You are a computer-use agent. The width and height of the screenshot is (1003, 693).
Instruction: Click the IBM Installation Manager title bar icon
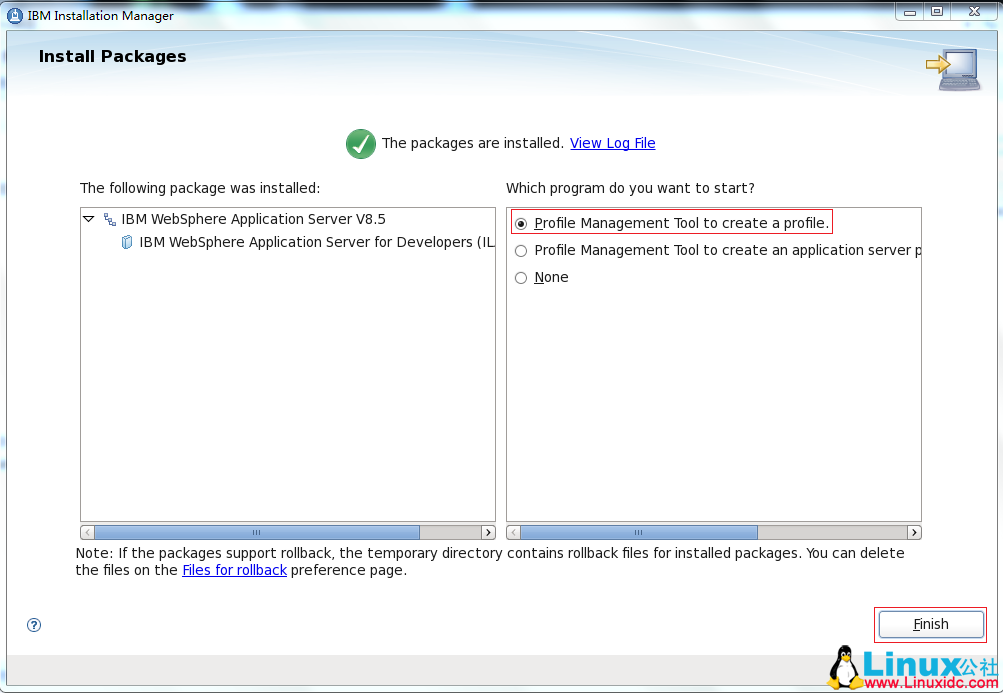point(15,15)
